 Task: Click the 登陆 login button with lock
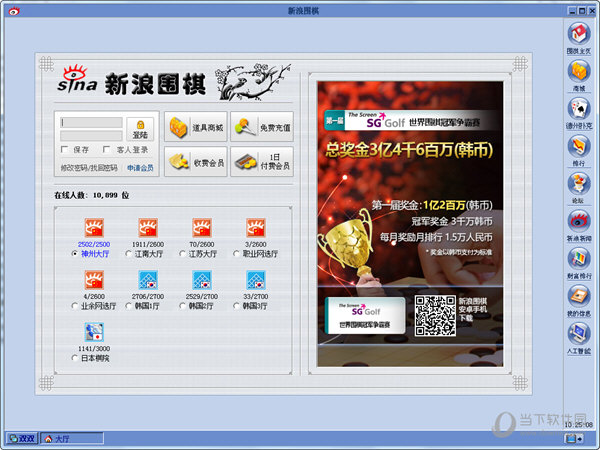pos(140,129)
